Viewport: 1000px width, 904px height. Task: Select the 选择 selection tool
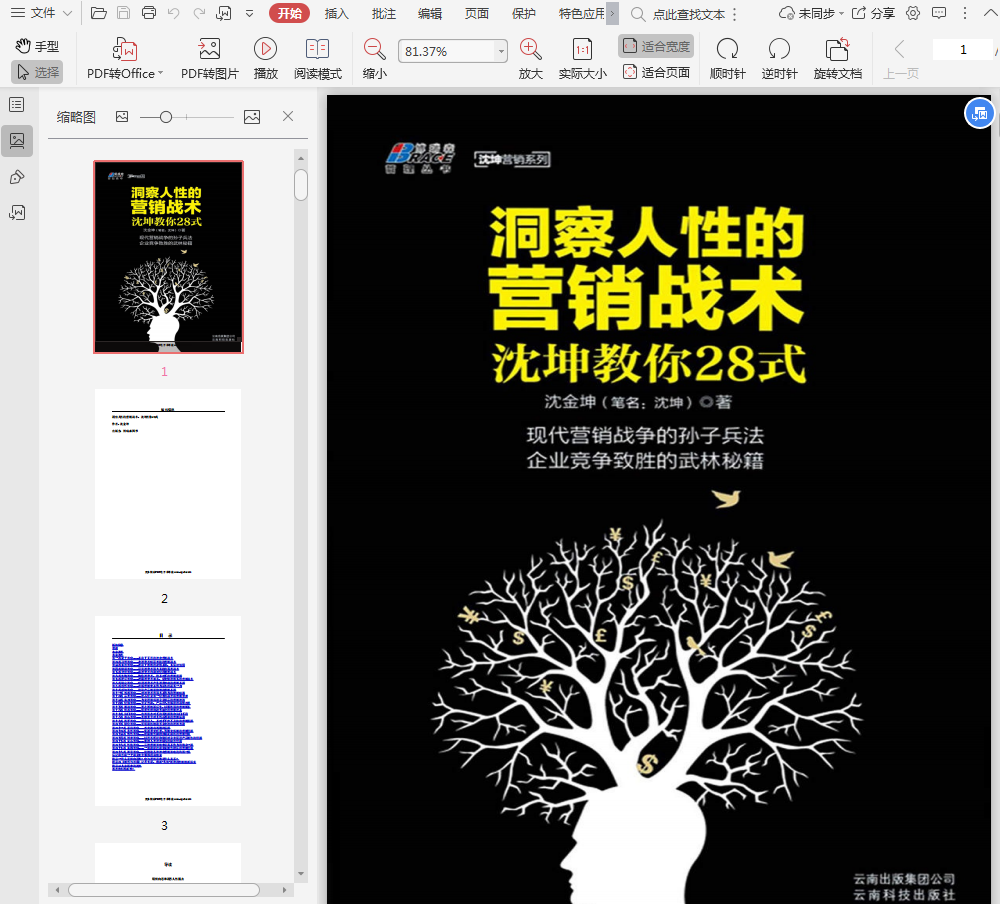[37, 72]
